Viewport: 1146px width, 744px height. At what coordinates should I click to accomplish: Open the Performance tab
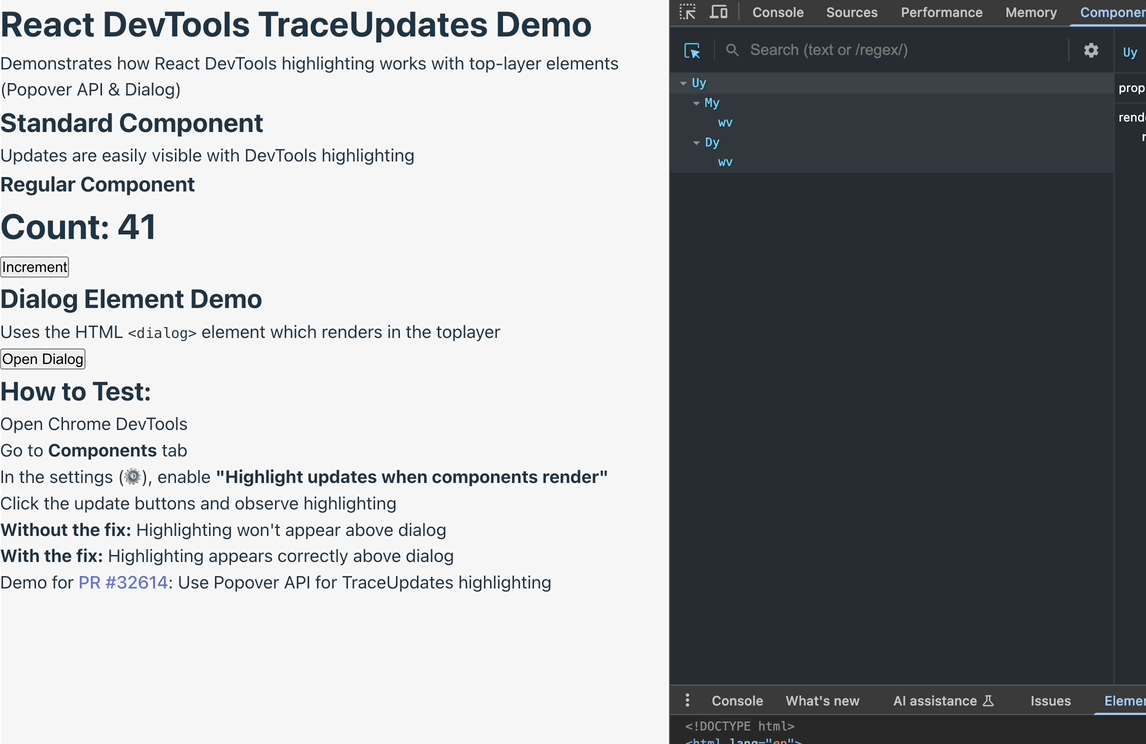point(941,12)
